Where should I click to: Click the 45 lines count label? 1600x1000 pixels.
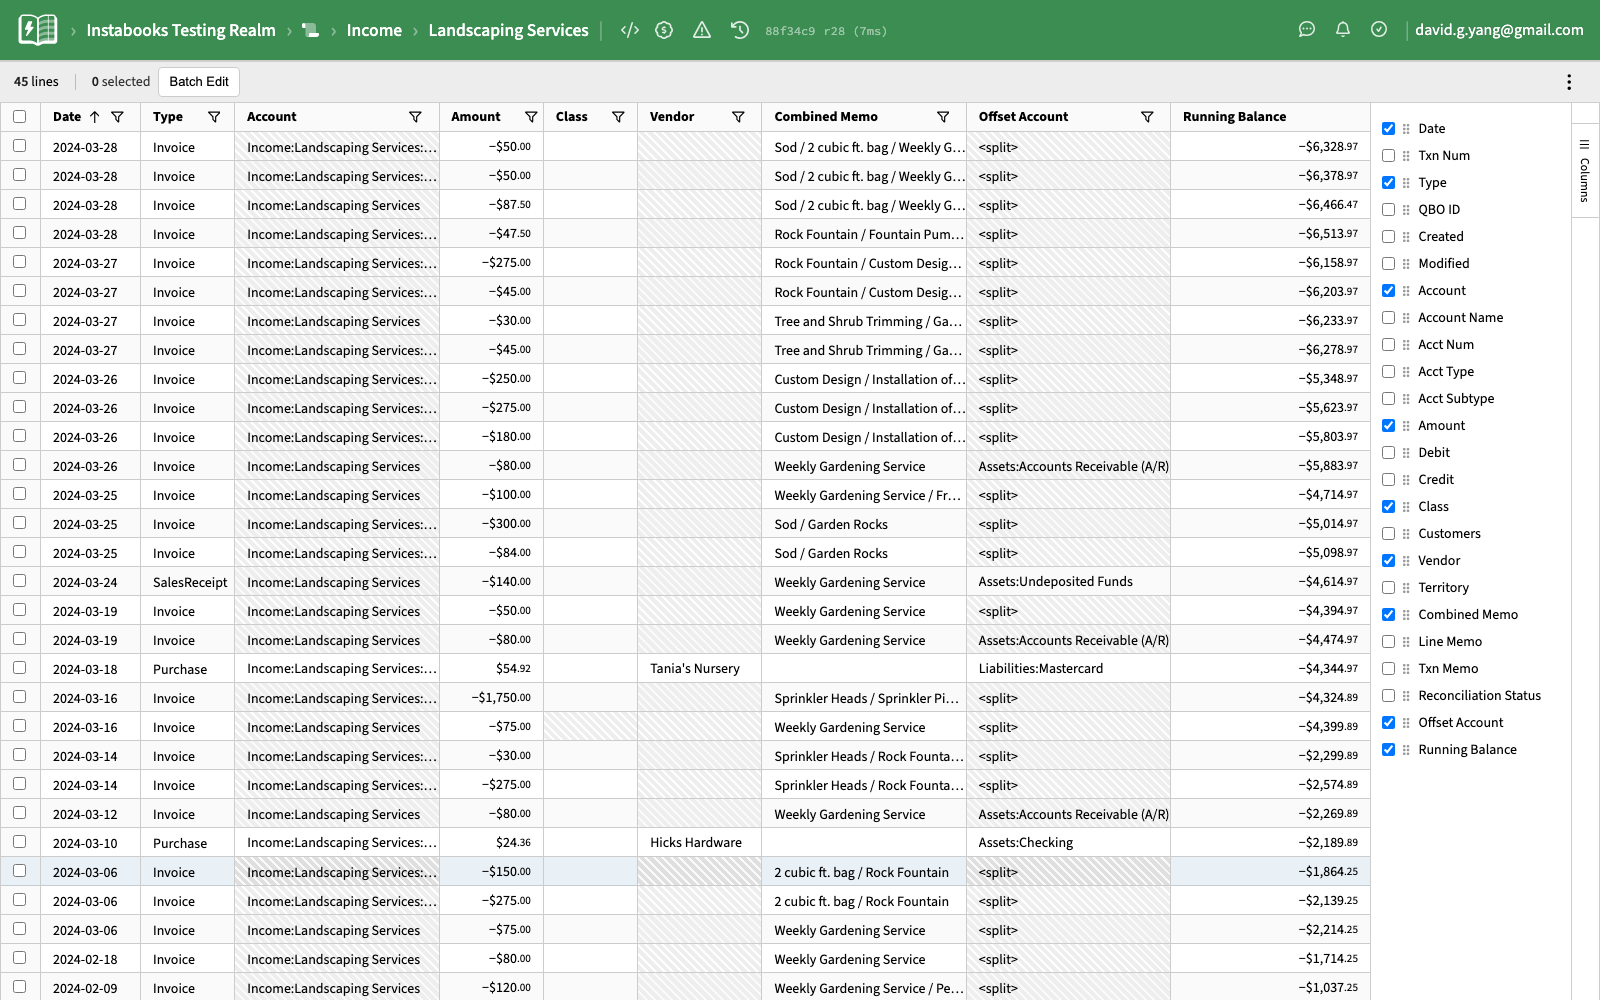tap(36, 82)
